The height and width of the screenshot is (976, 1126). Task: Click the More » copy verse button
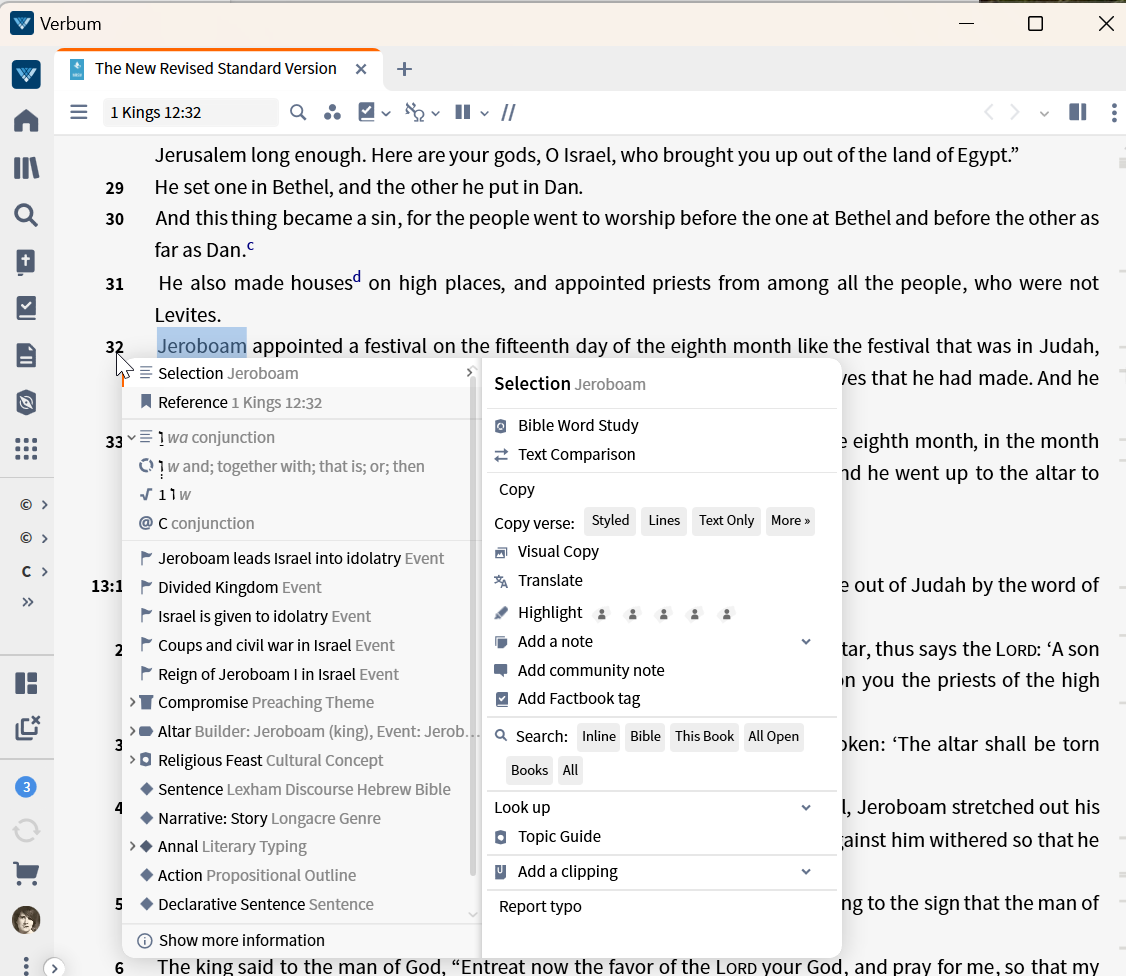pyautogui.click(x=790, y=521)
